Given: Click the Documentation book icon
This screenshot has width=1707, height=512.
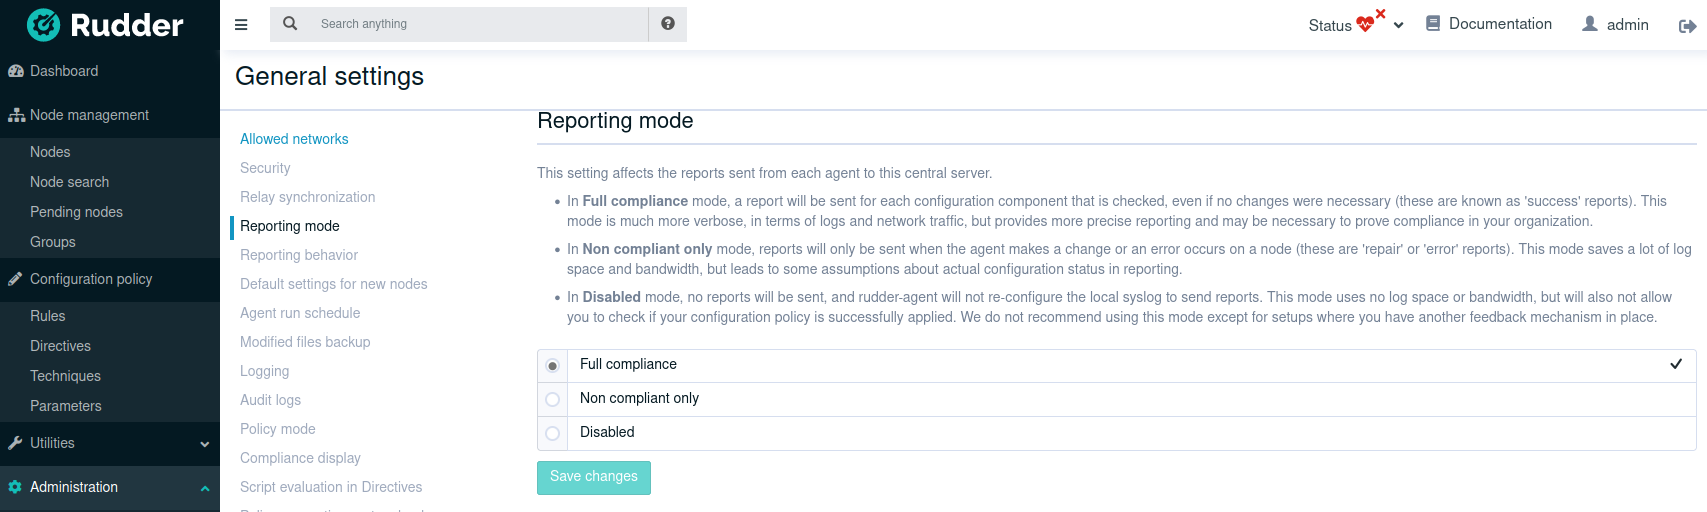Looking at the screenshot, I should click(1433, 24).
